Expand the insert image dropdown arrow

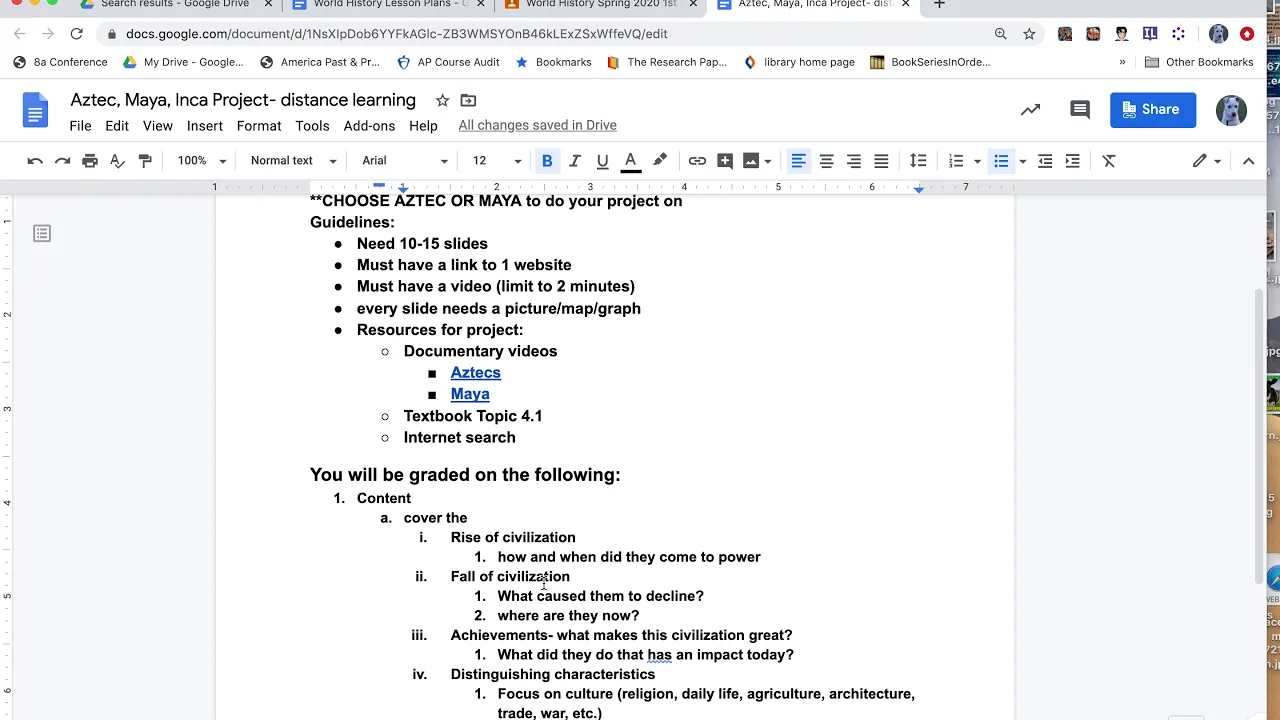click(768, 161)
